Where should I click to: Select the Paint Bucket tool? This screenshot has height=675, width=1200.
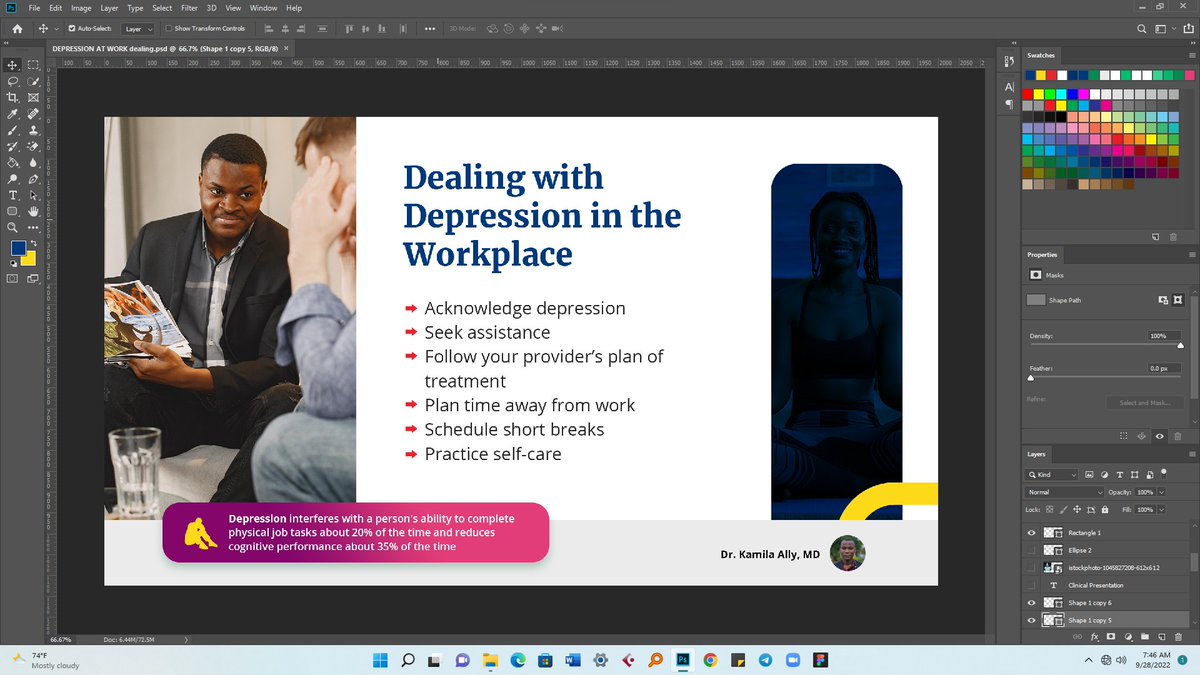[14, 163]
